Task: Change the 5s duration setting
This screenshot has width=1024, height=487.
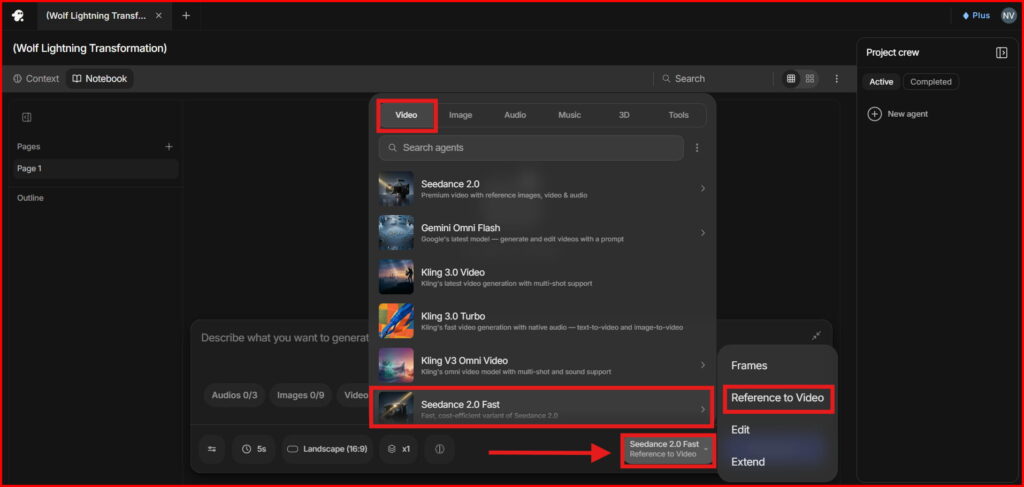Action: pyautogui.click(x=254, y=449)
